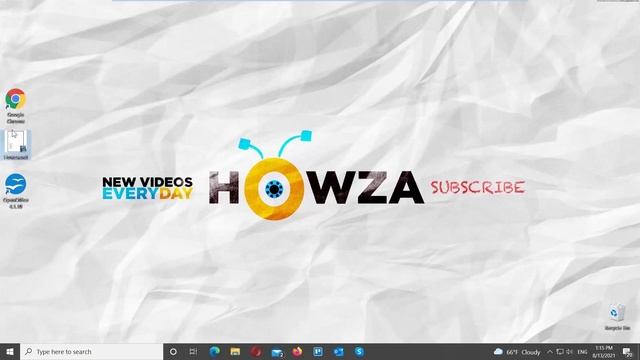Click the taskbar search box
640x360 pixels.
click(x=92, y=351)
